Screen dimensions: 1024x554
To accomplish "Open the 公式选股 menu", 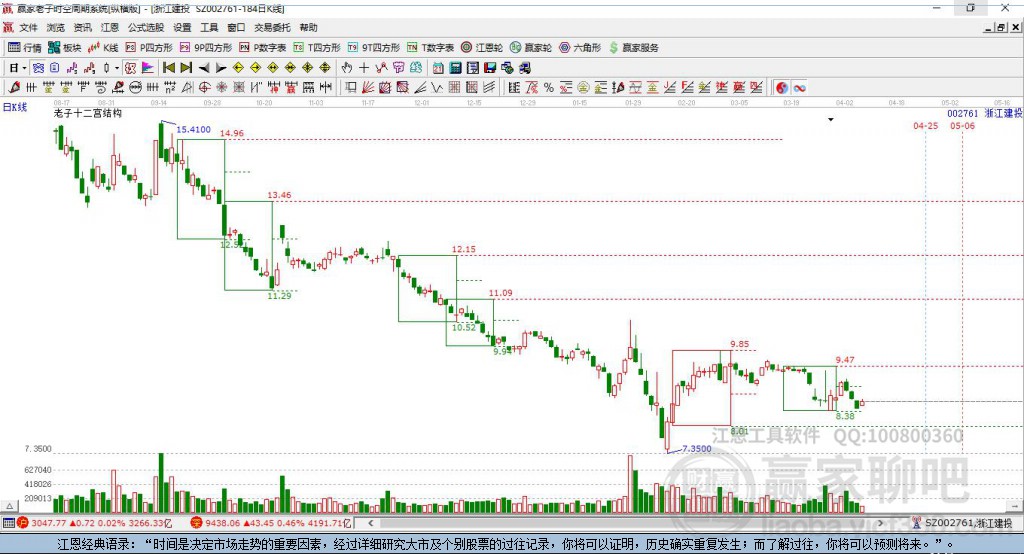I will [146, 27].
